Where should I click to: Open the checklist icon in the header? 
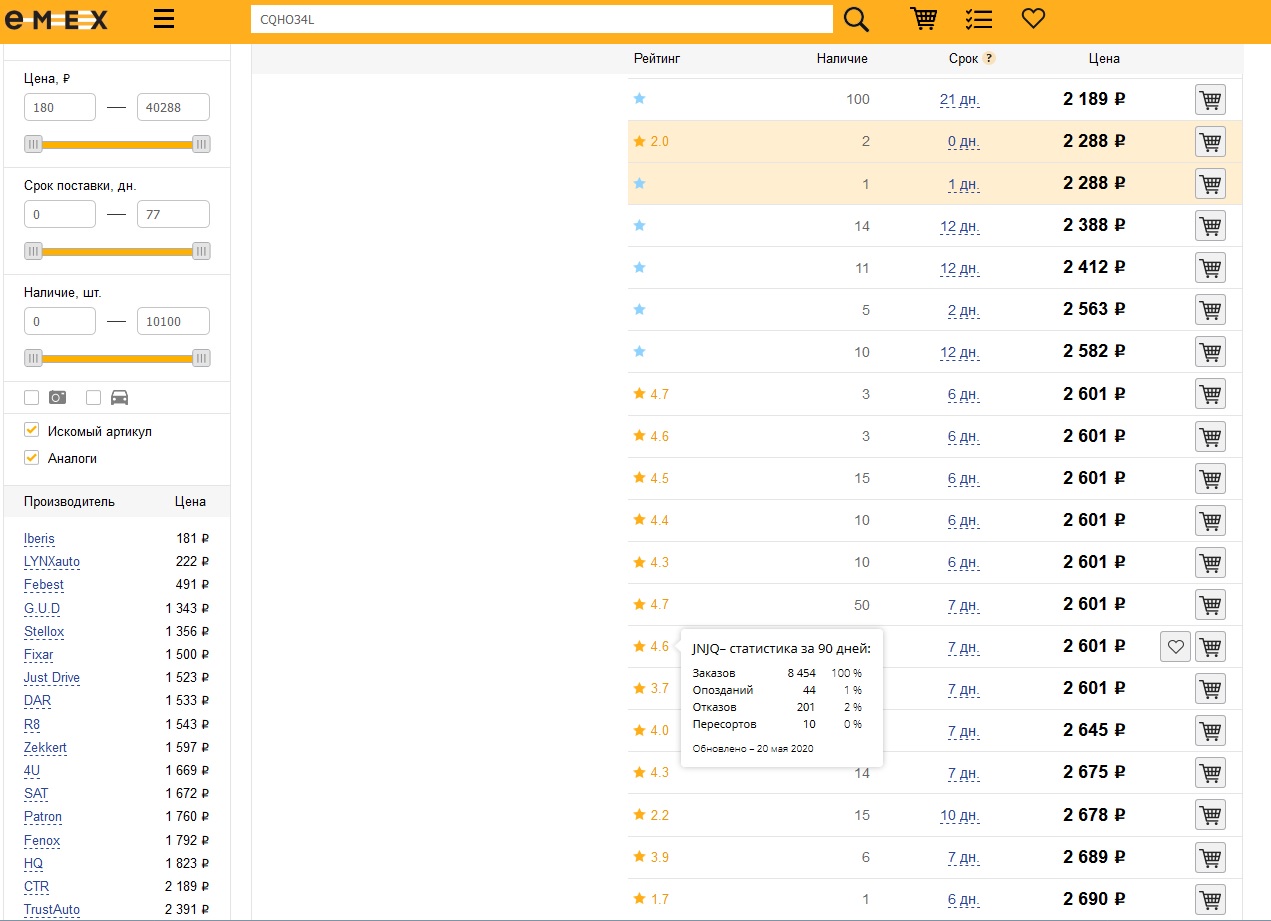click(x=978, y=19)
